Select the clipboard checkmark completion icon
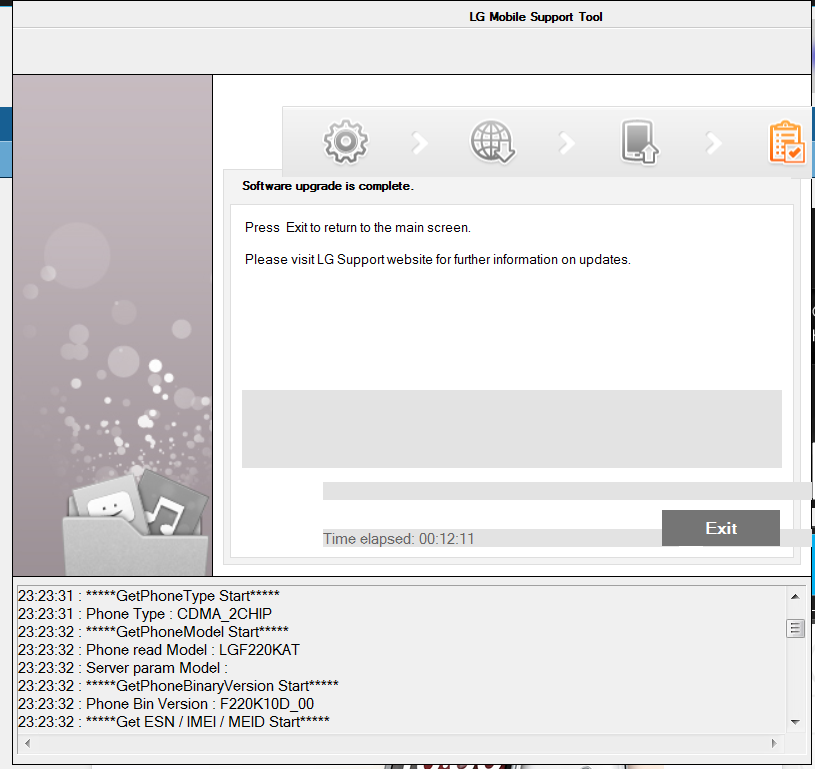Screen dimensions: 815x769 tap(786, 142)
